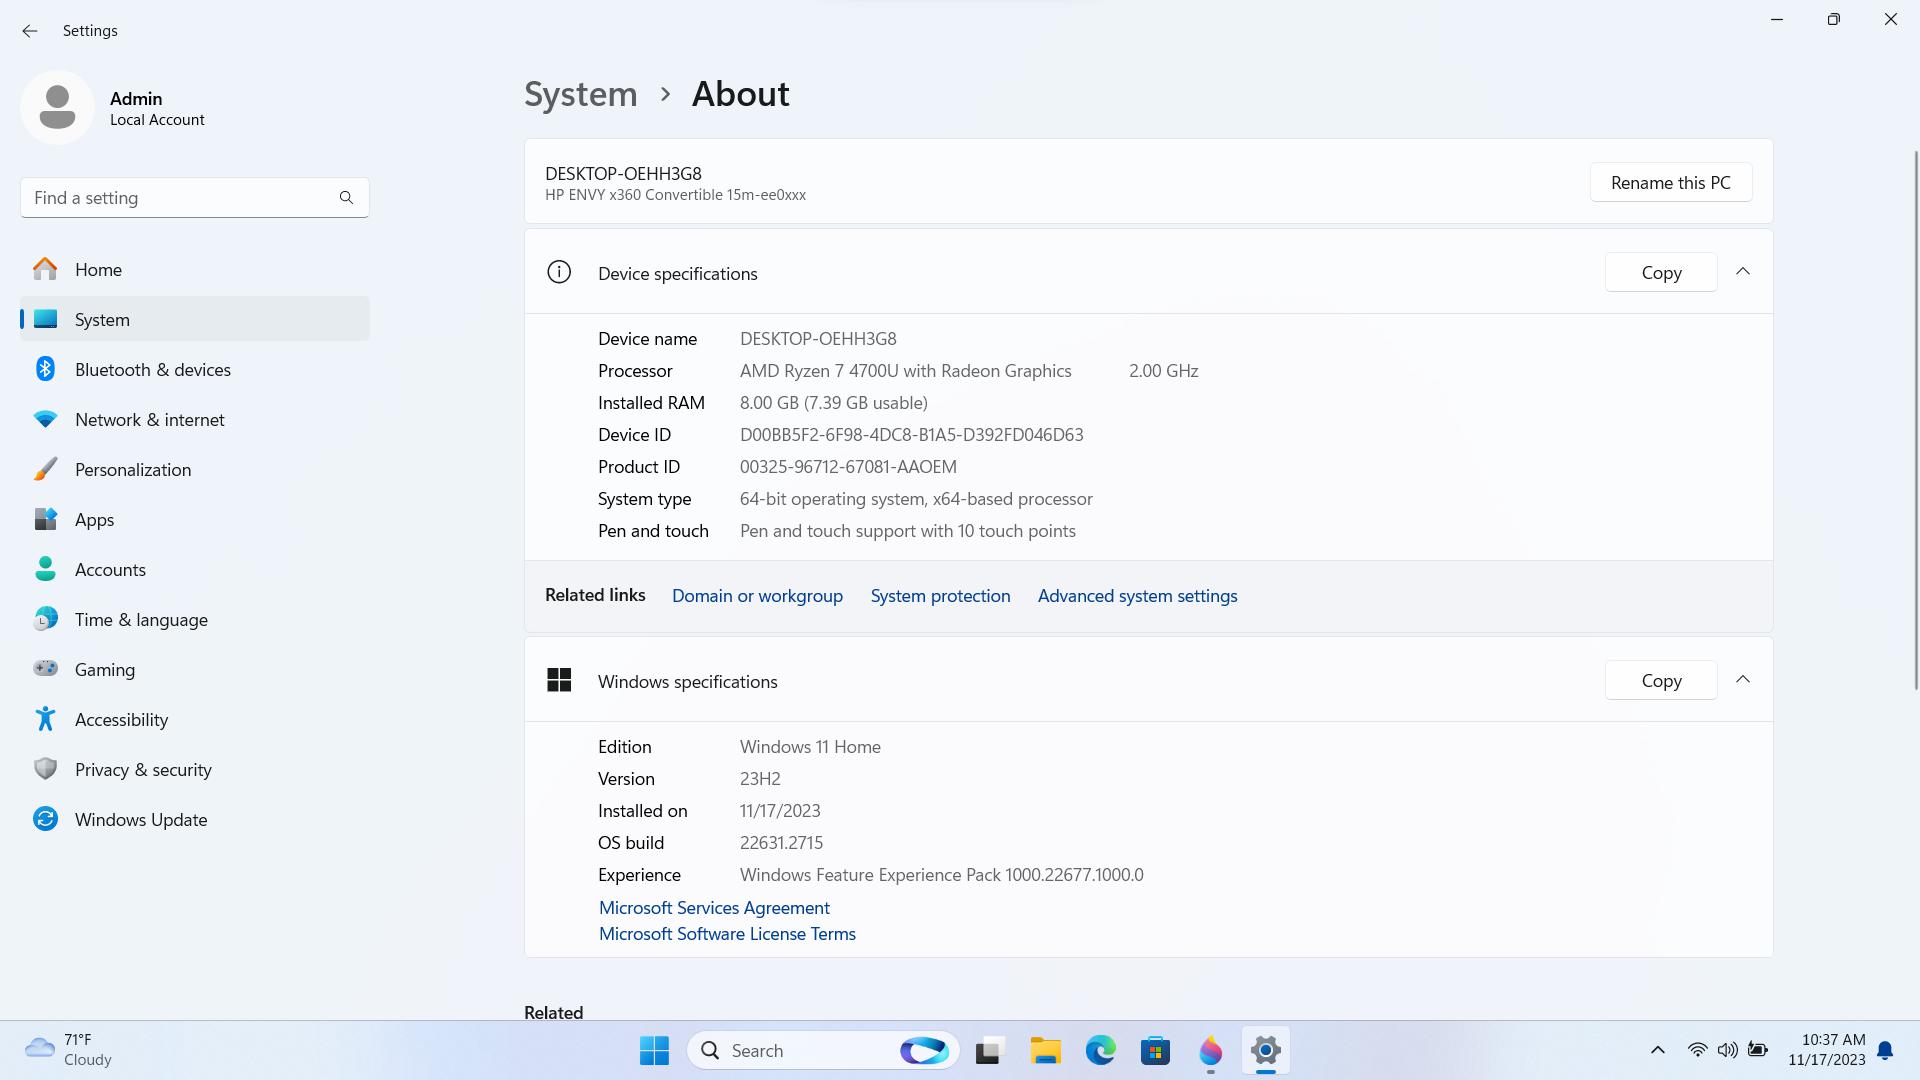
Task: Click Find a setting search box
Action: pos(195,198)
